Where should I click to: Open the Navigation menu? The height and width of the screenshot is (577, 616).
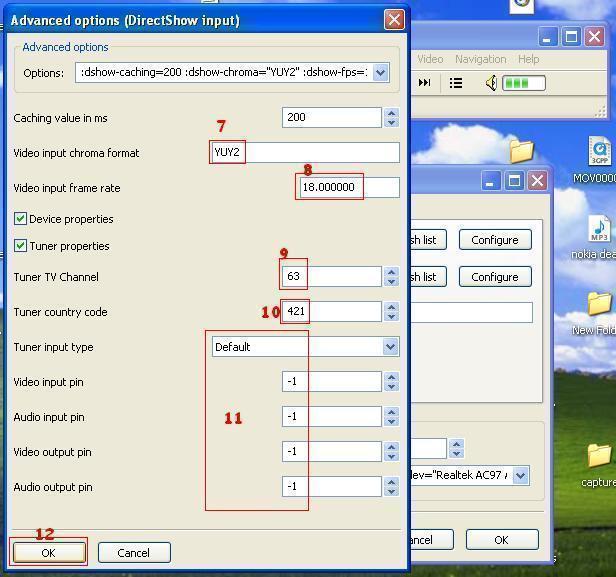tap(480, 59)
